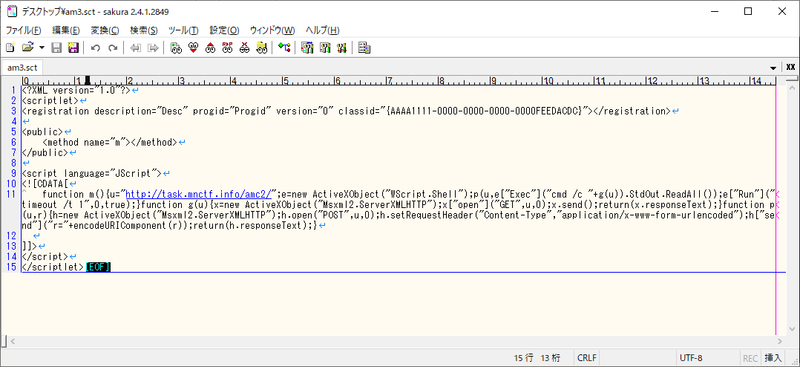Open the ツール(T) menu
Screen dimensions: 800x367
183,30
